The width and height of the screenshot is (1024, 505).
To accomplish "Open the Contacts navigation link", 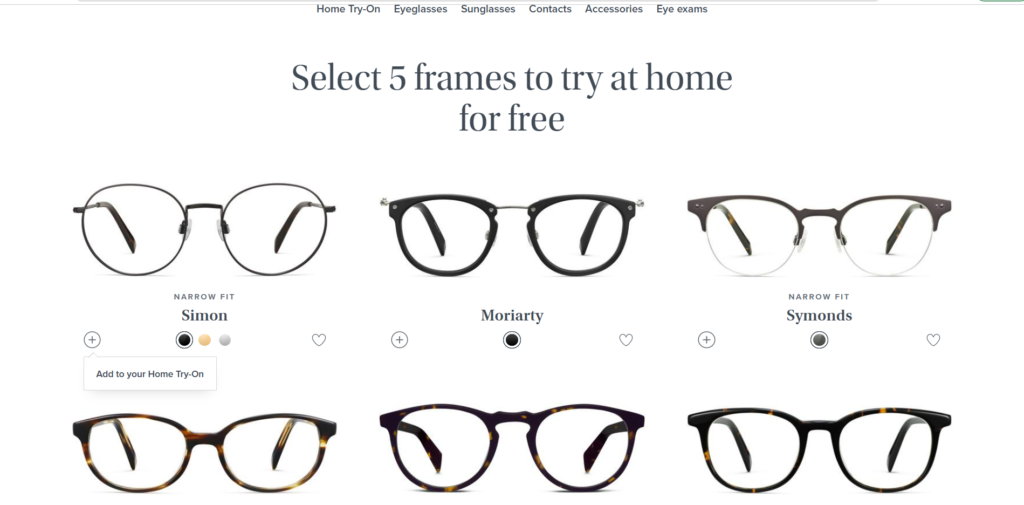I will coord(550,9).
